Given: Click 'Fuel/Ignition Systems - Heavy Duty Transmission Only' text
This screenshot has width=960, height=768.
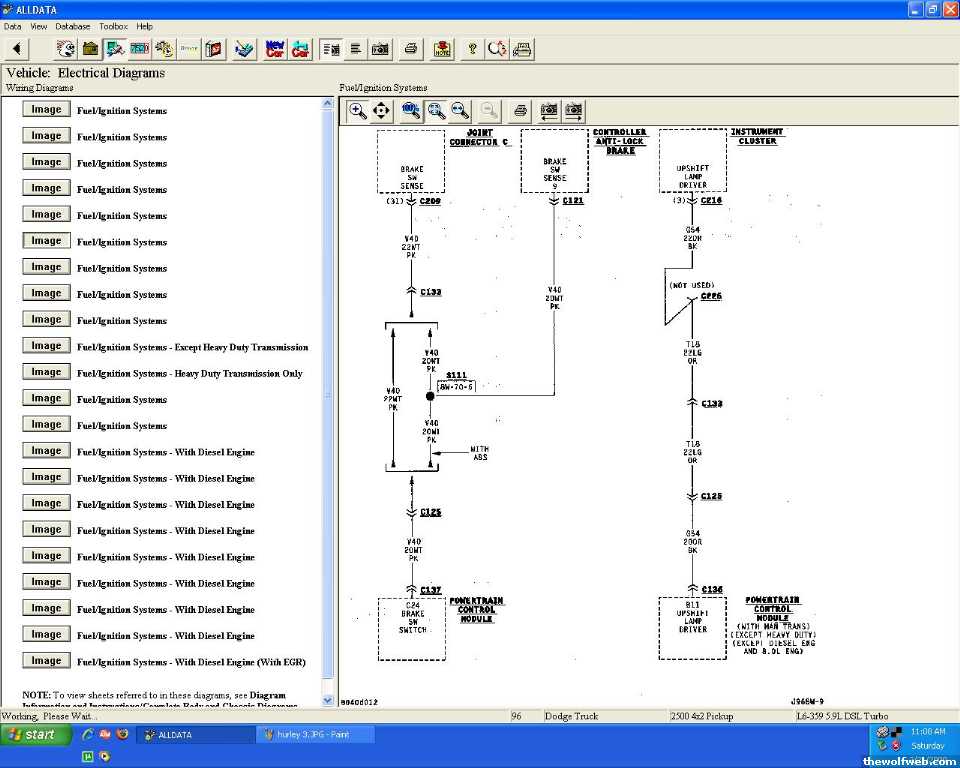Looking at the screenshot, I should 190,374.
